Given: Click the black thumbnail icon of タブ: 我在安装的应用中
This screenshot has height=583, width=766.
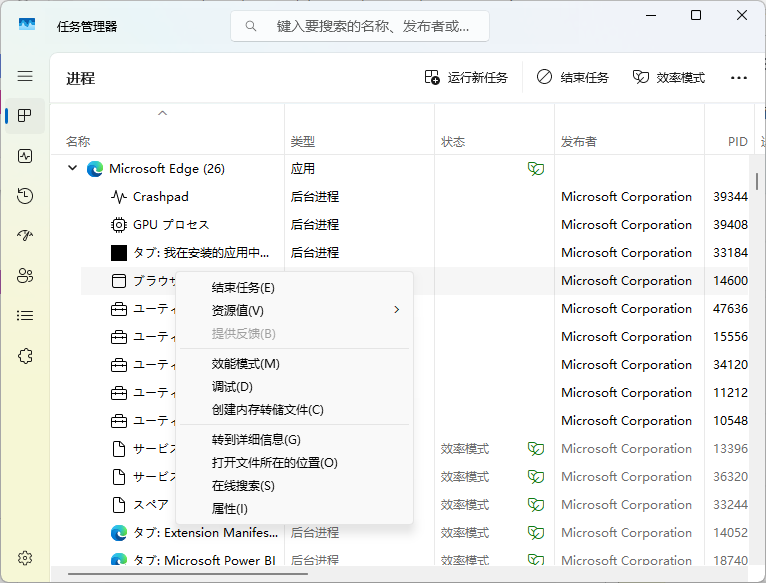Looking at the screenshot, I should [119, 253].
